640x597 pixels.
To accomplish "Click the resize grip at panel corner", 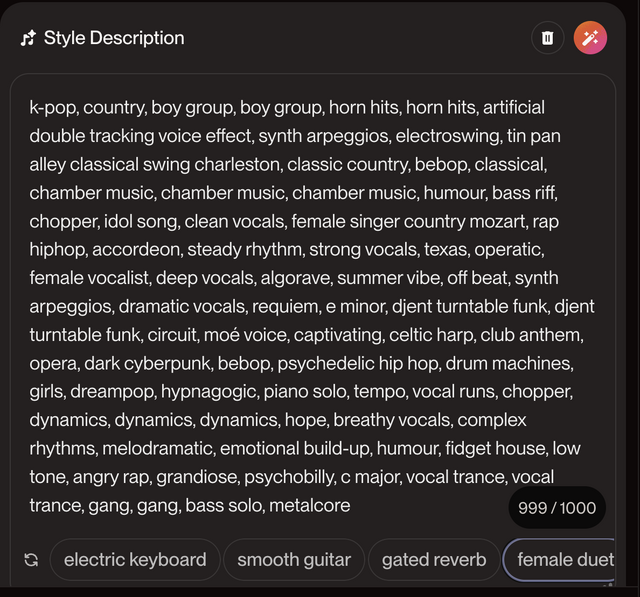I will point(609,584).
